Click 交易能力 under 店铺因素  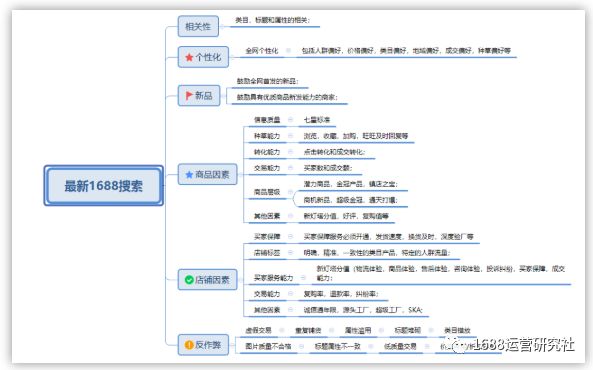point(267,294)
